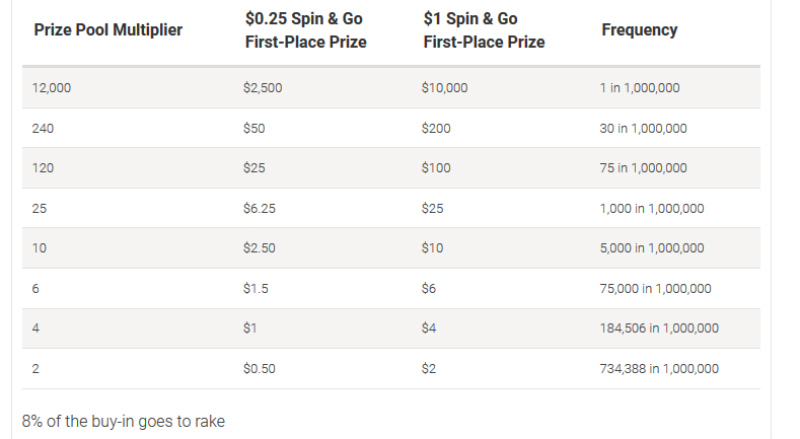Viewport: 800px width, 439px height.
Task: Select the 30 in 1,000,000 frequency cell
Action: 643,128
